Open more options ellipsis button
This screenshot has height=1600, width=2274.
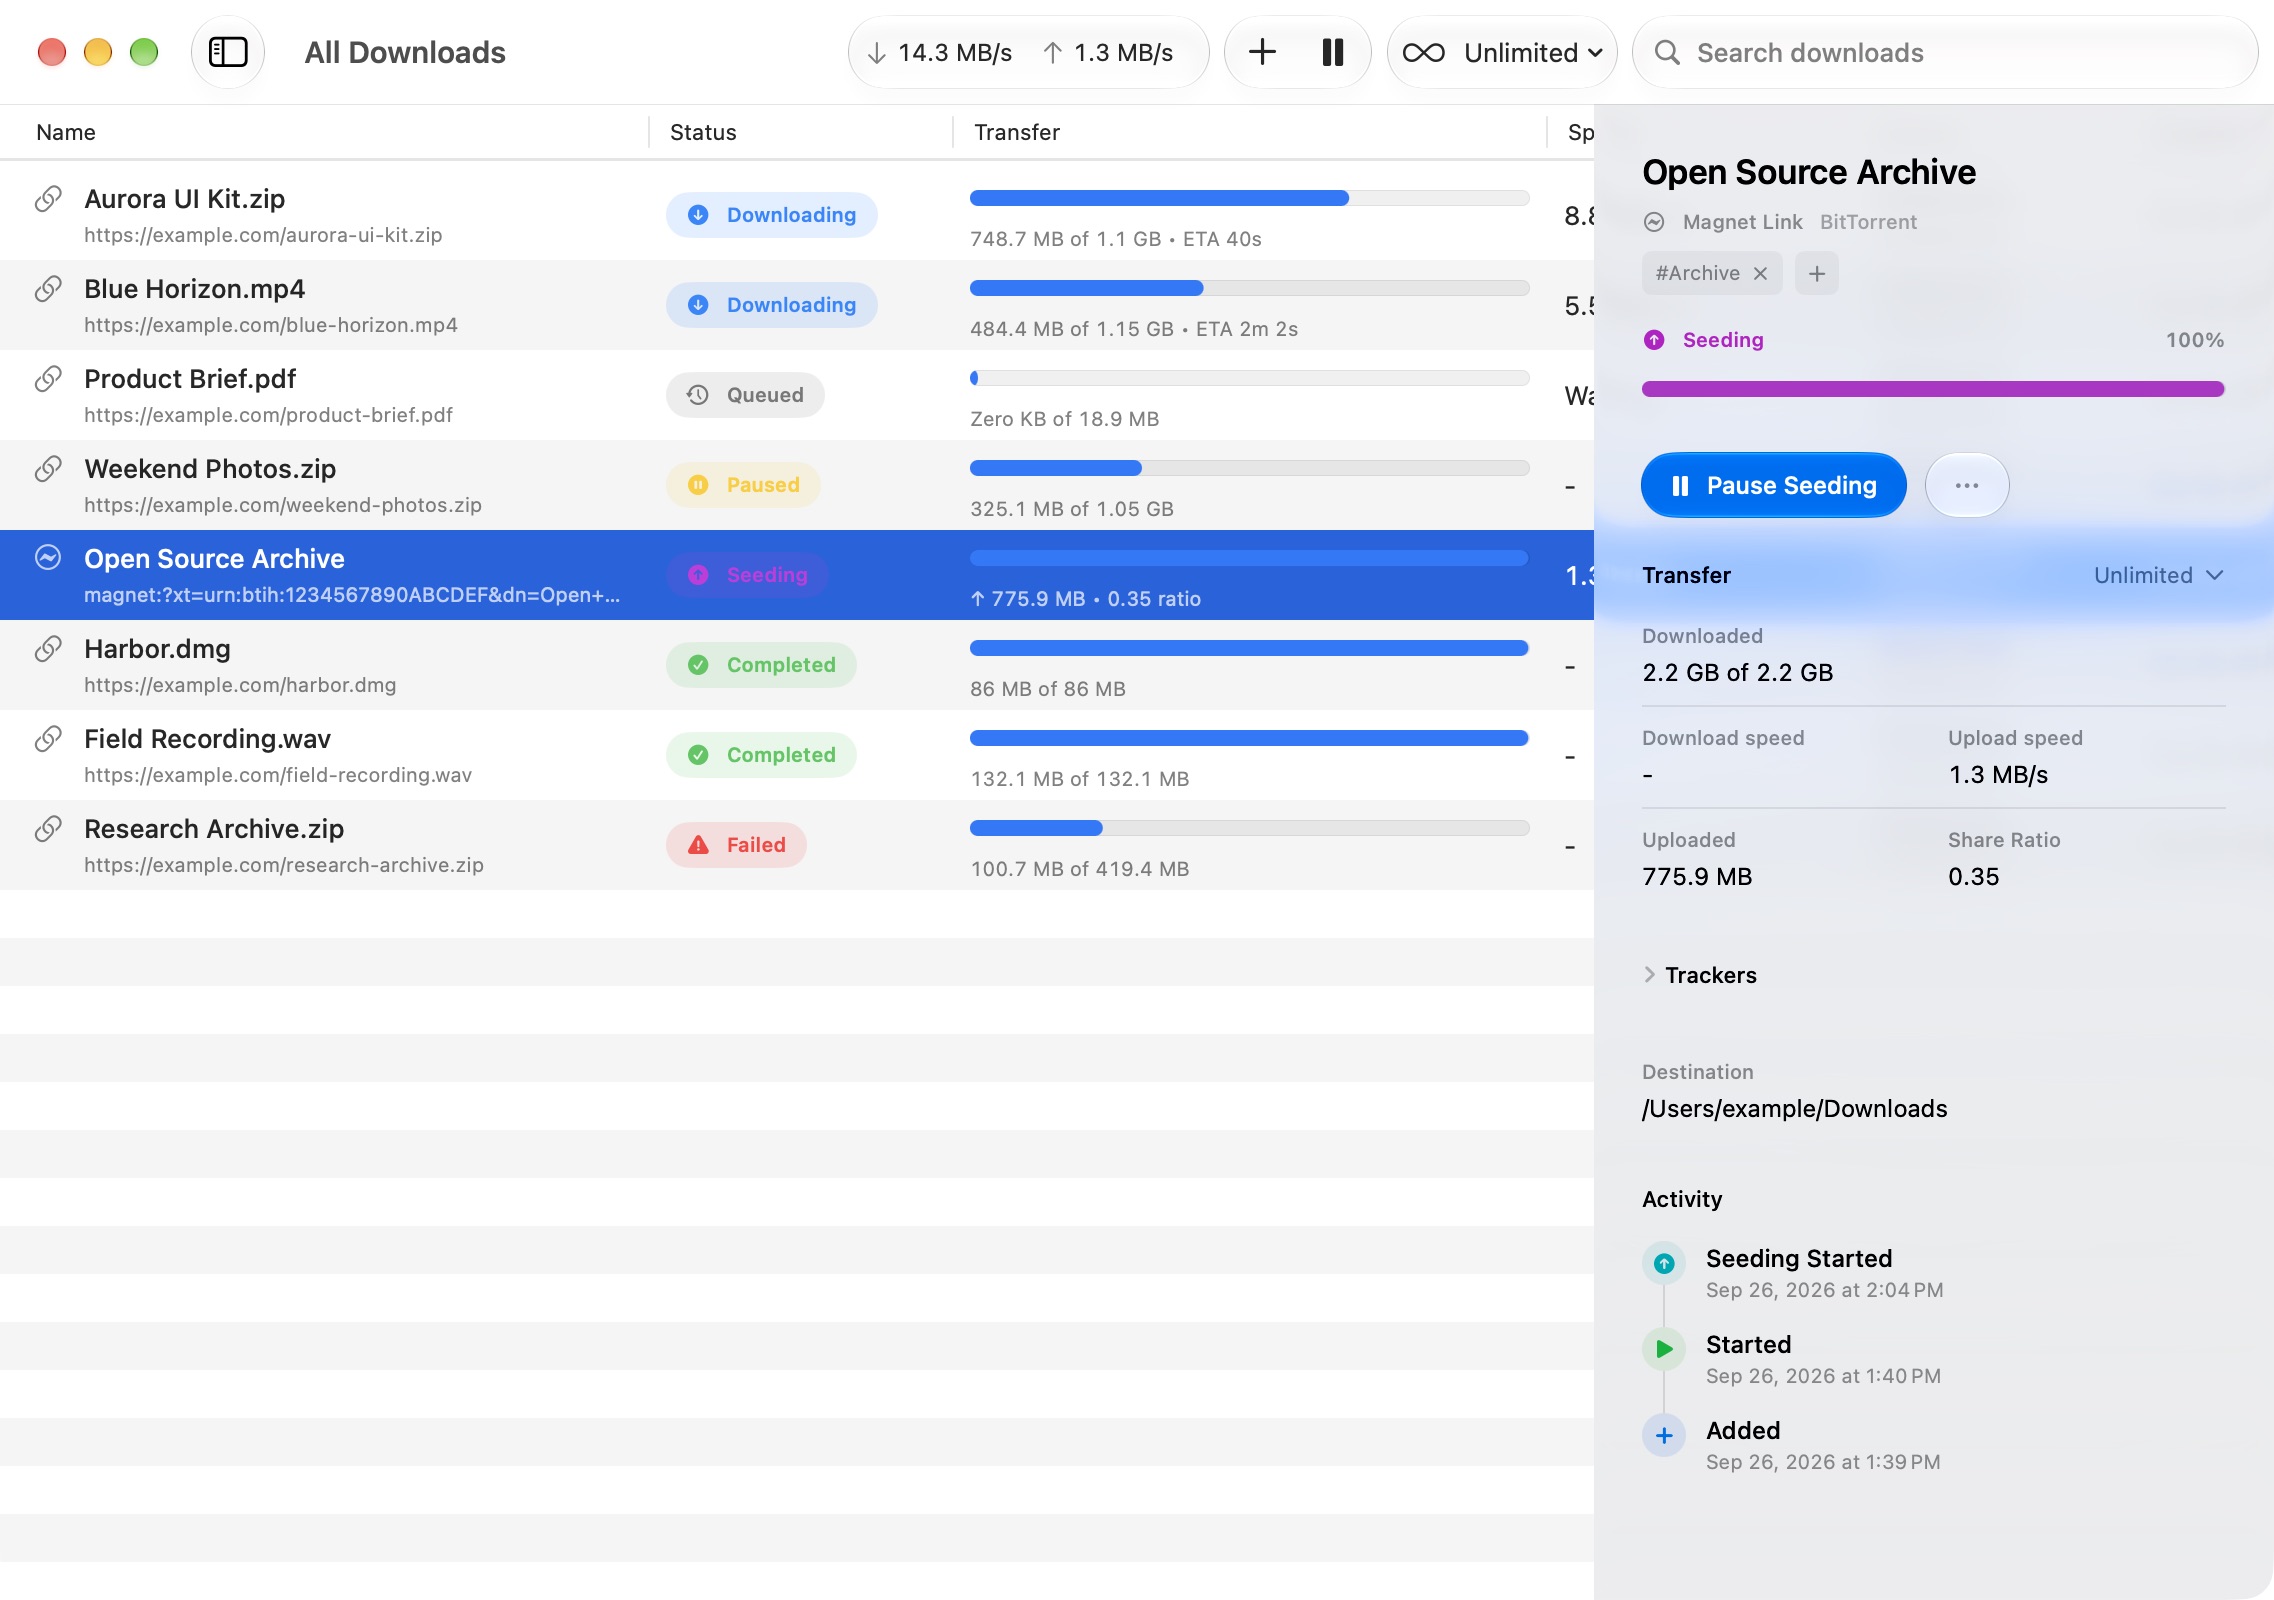click(x=1967, y=485)
